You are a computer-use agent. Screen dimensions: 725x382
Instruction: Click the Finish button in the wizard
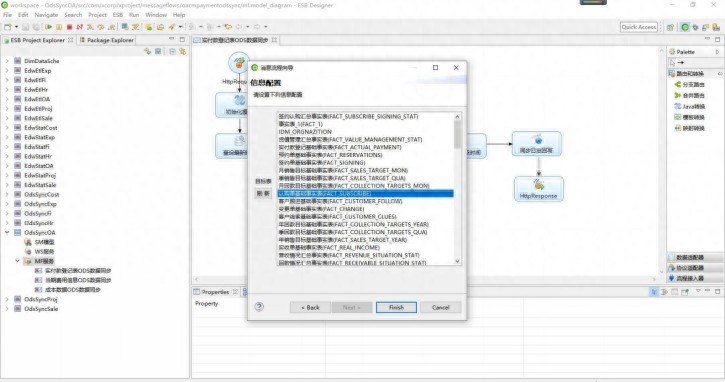[396, 307]
